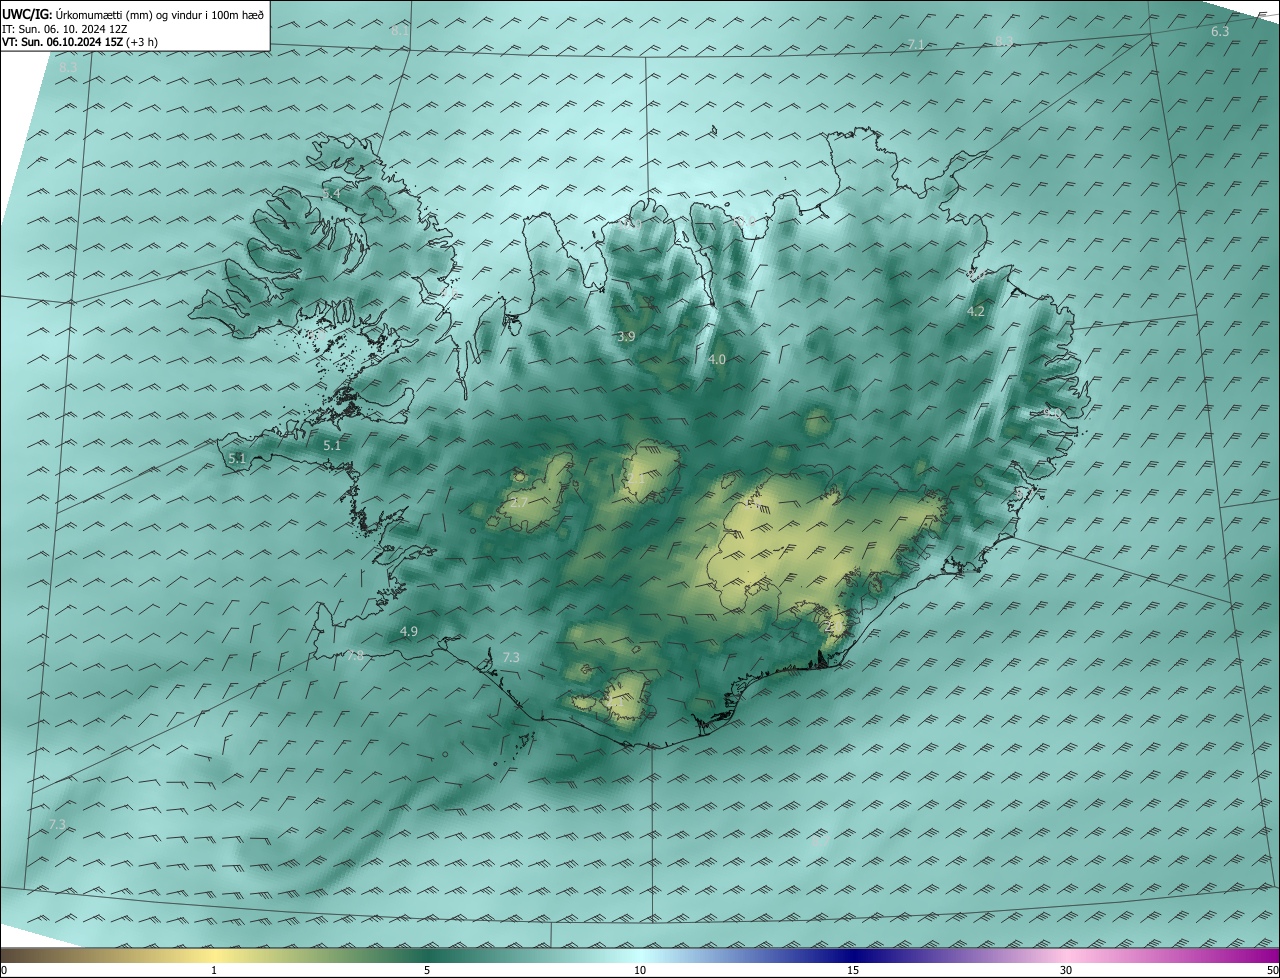Click the 6.3 value near the top-right corner
The height and width of the screenshot is (978, 1280).
click(x=1220, y=32)
